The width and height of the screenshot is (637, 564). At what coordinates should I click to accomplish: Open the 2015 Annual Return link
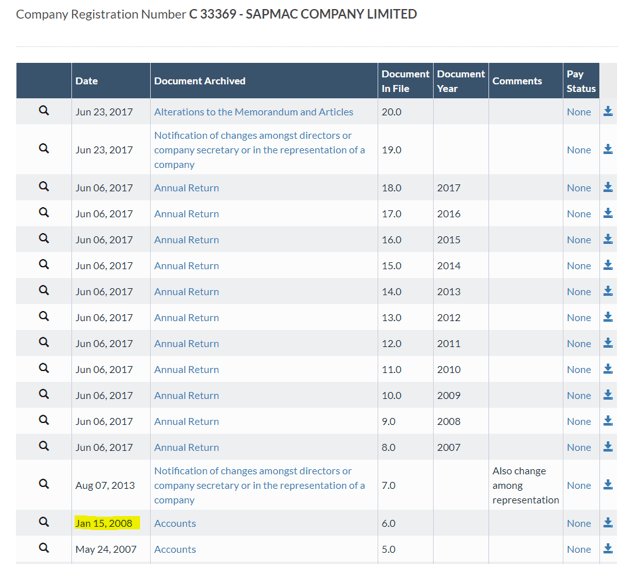(186, 240)
